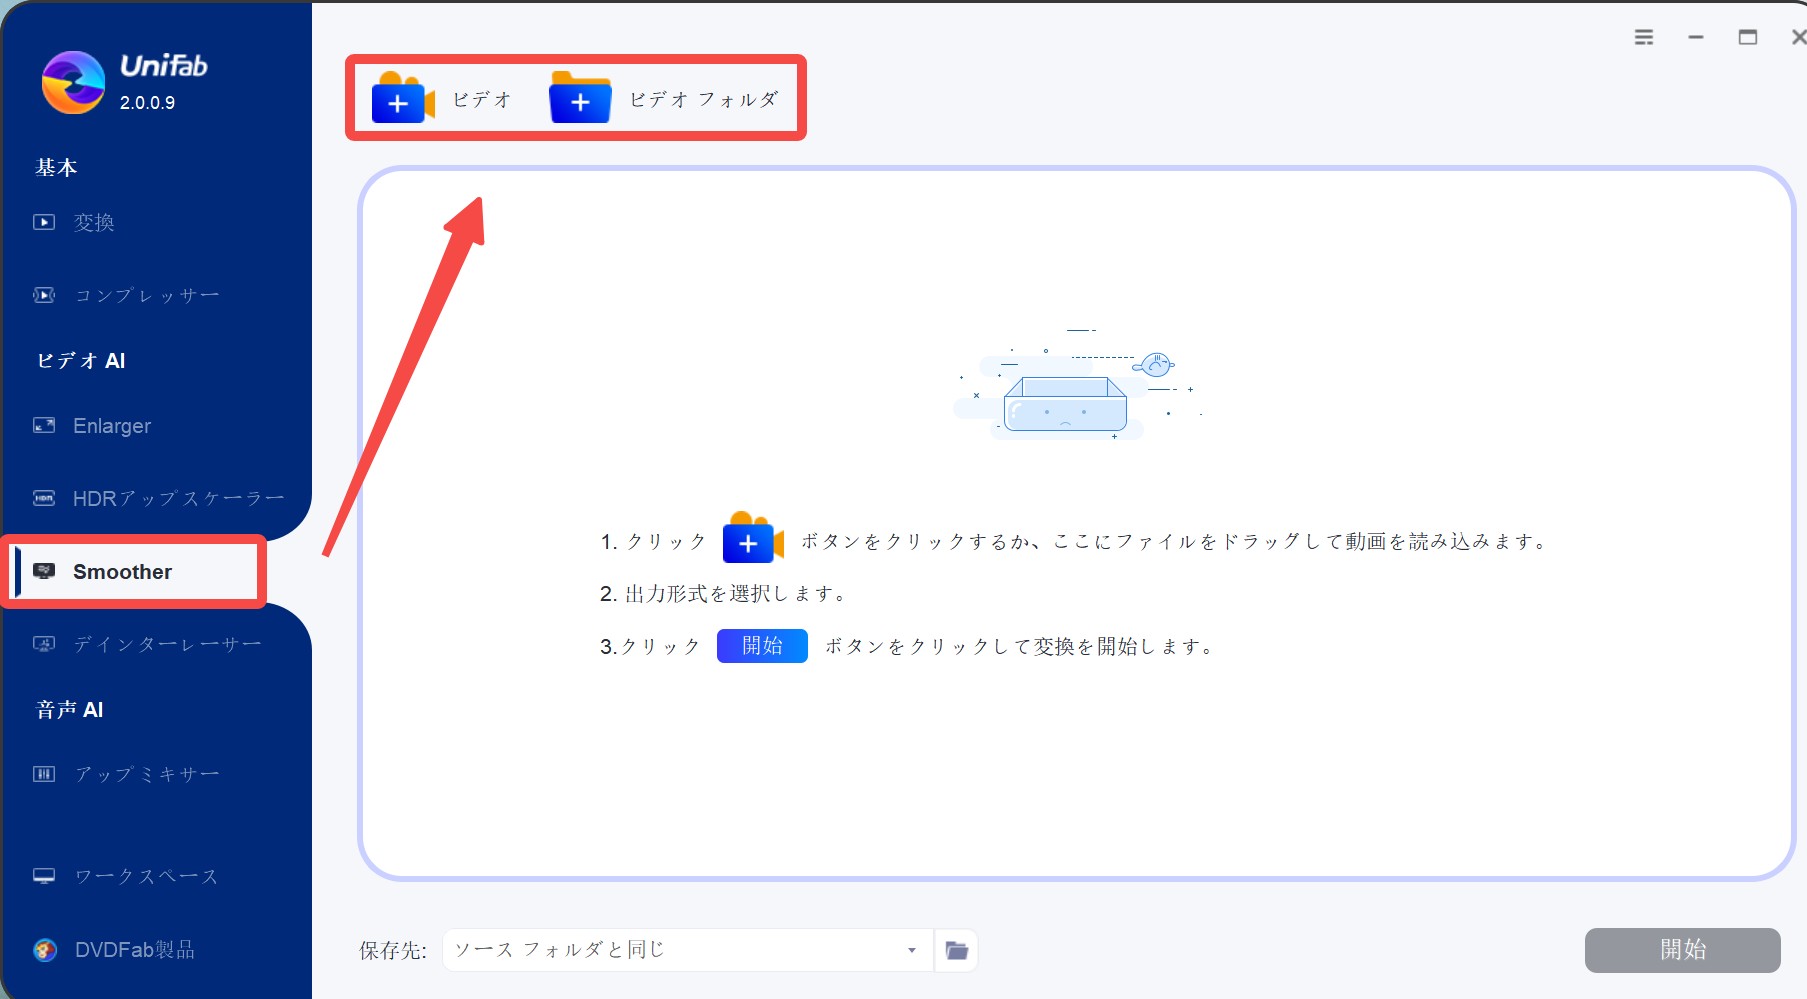Minimize the UniFab window
The image size is (1807, 999).
tap(1696, 37)
